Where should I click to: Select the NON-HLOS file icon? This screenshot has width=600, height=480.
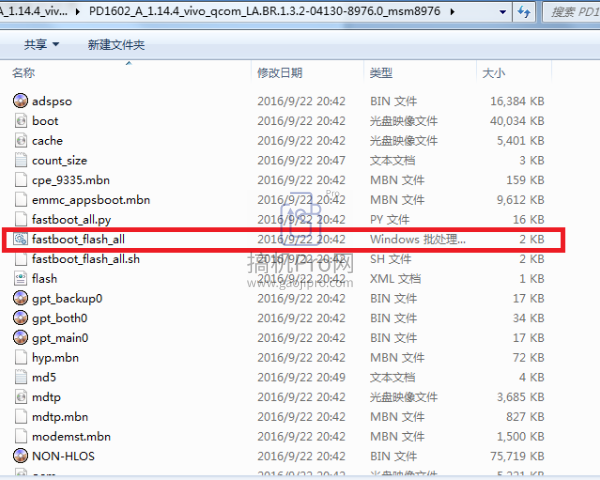20,455
